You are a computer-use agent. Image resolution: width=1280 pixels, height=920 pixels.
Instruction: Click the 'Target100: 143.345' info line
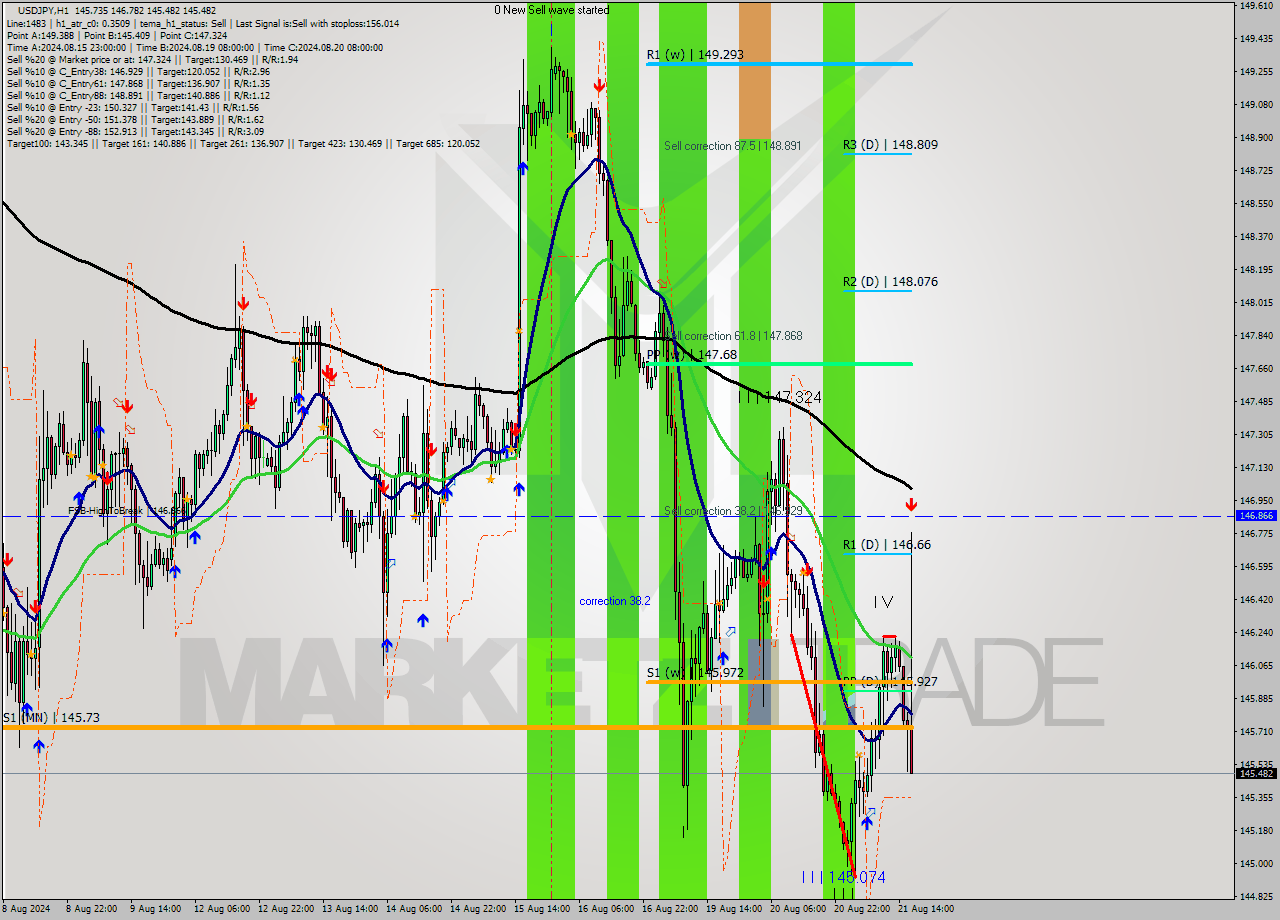(243, 144)
